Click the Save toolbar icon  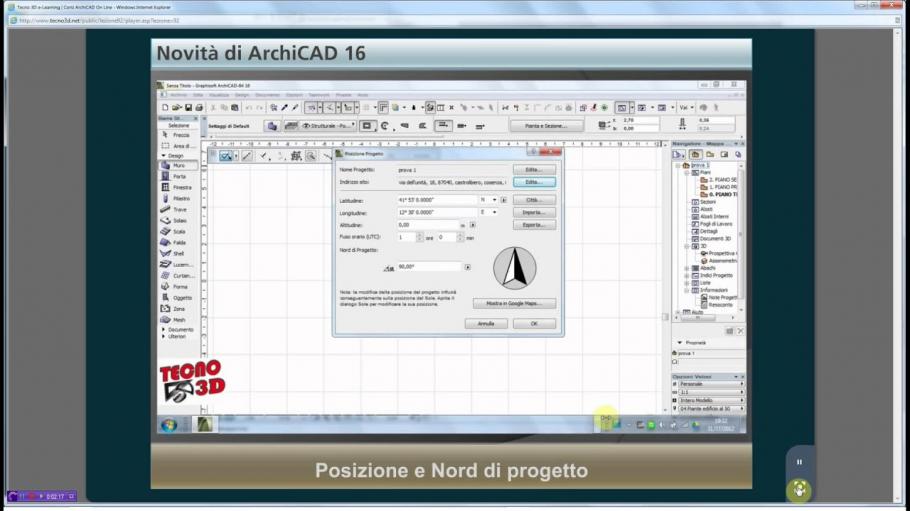coord(188,107)
